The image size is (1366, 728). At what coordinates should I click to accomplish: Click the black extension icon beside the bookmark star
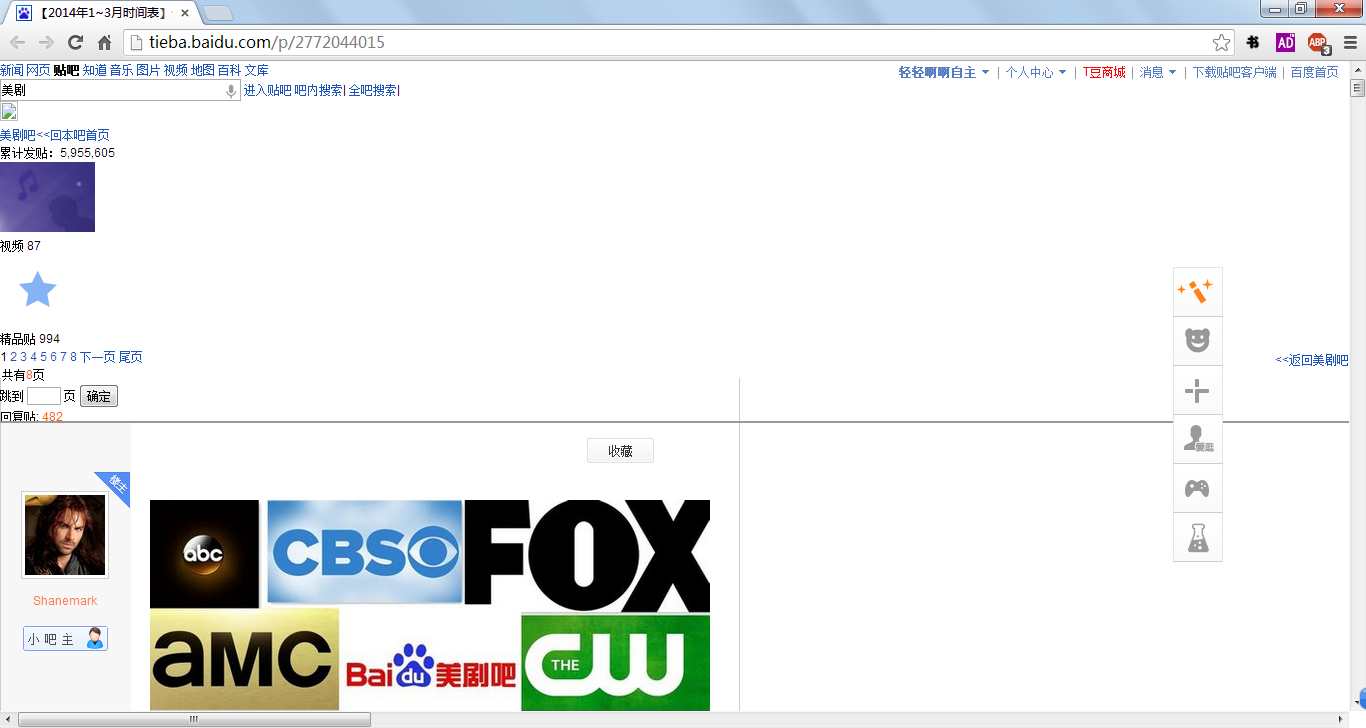coord(1253,42)
